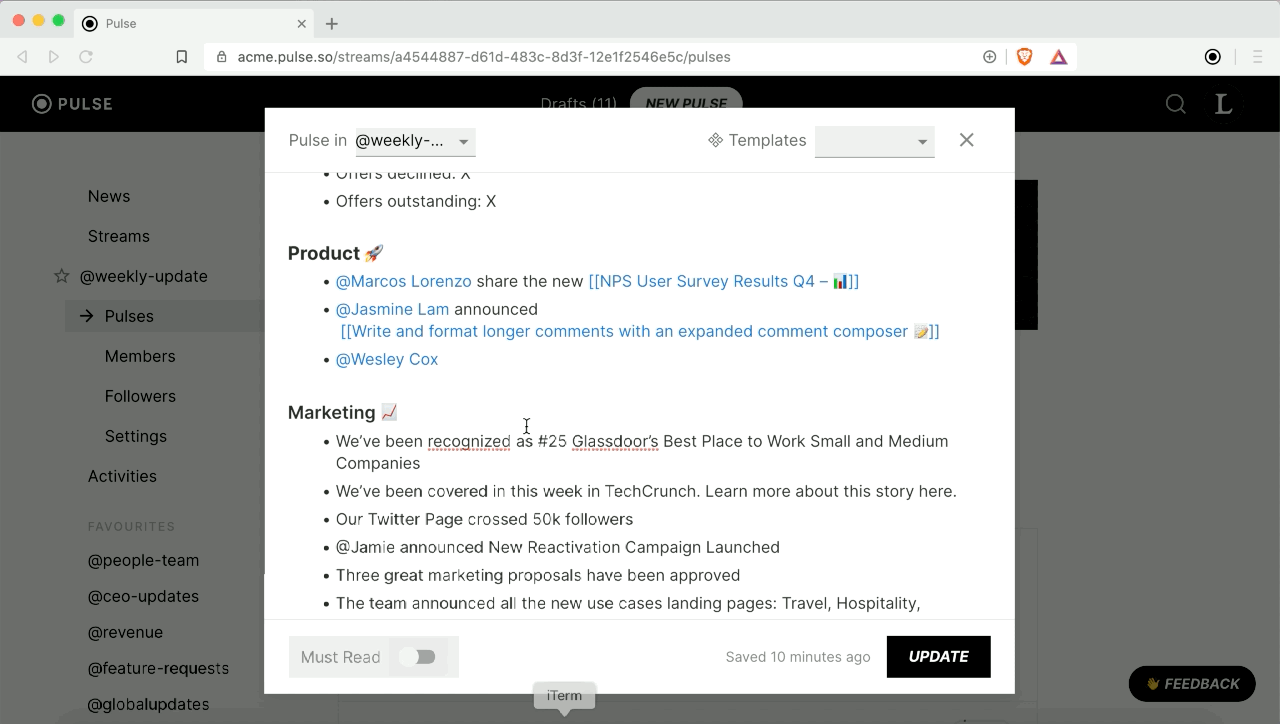Open the NPS User Survey Results link
The image size is (1280, 724).
[723, 281]
